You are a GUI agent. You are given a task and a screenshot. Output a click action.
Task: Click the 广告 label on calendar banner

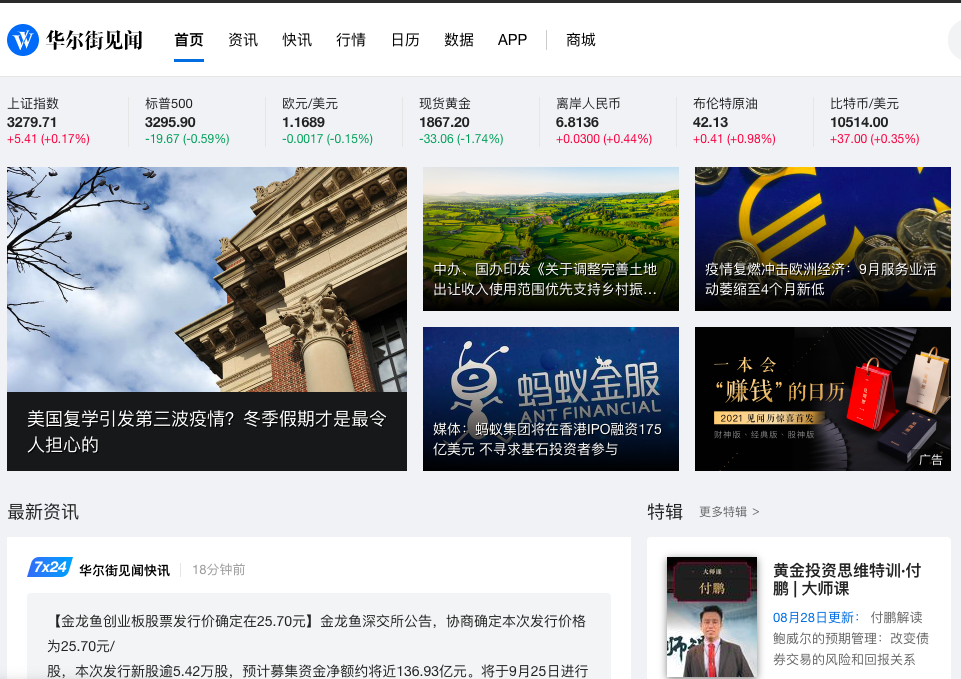[x=930, y=460]
